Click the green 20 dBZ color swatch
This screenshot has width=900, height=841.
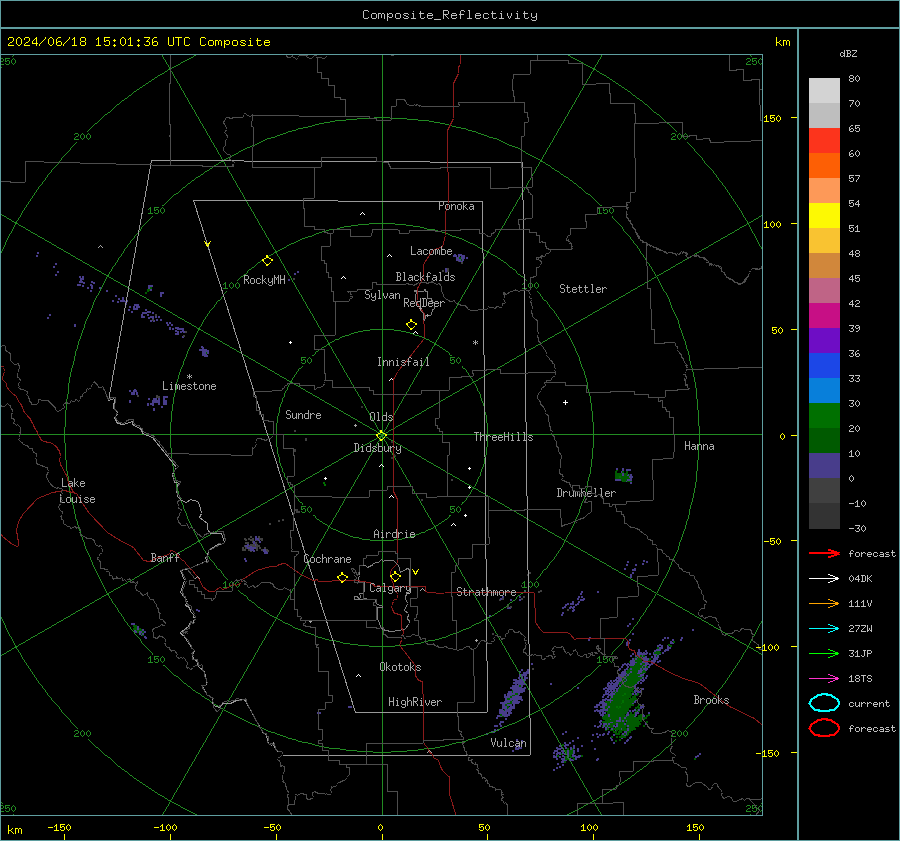(824, 416)
